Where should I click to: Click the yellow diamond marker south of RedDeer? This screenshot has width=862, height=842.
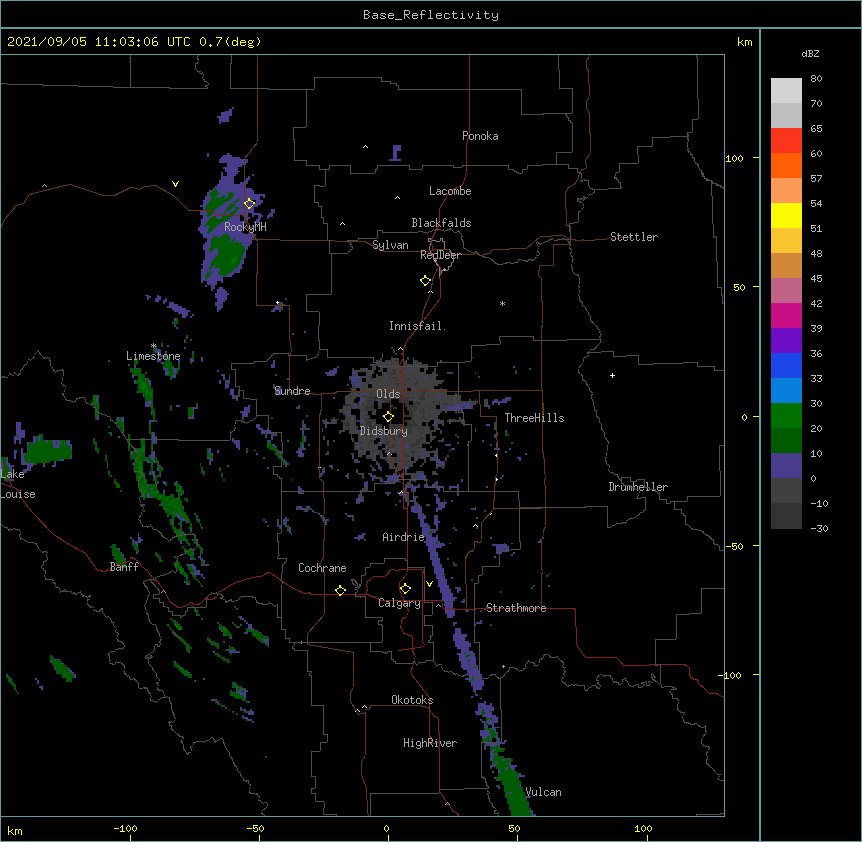[x=425, y=281]
